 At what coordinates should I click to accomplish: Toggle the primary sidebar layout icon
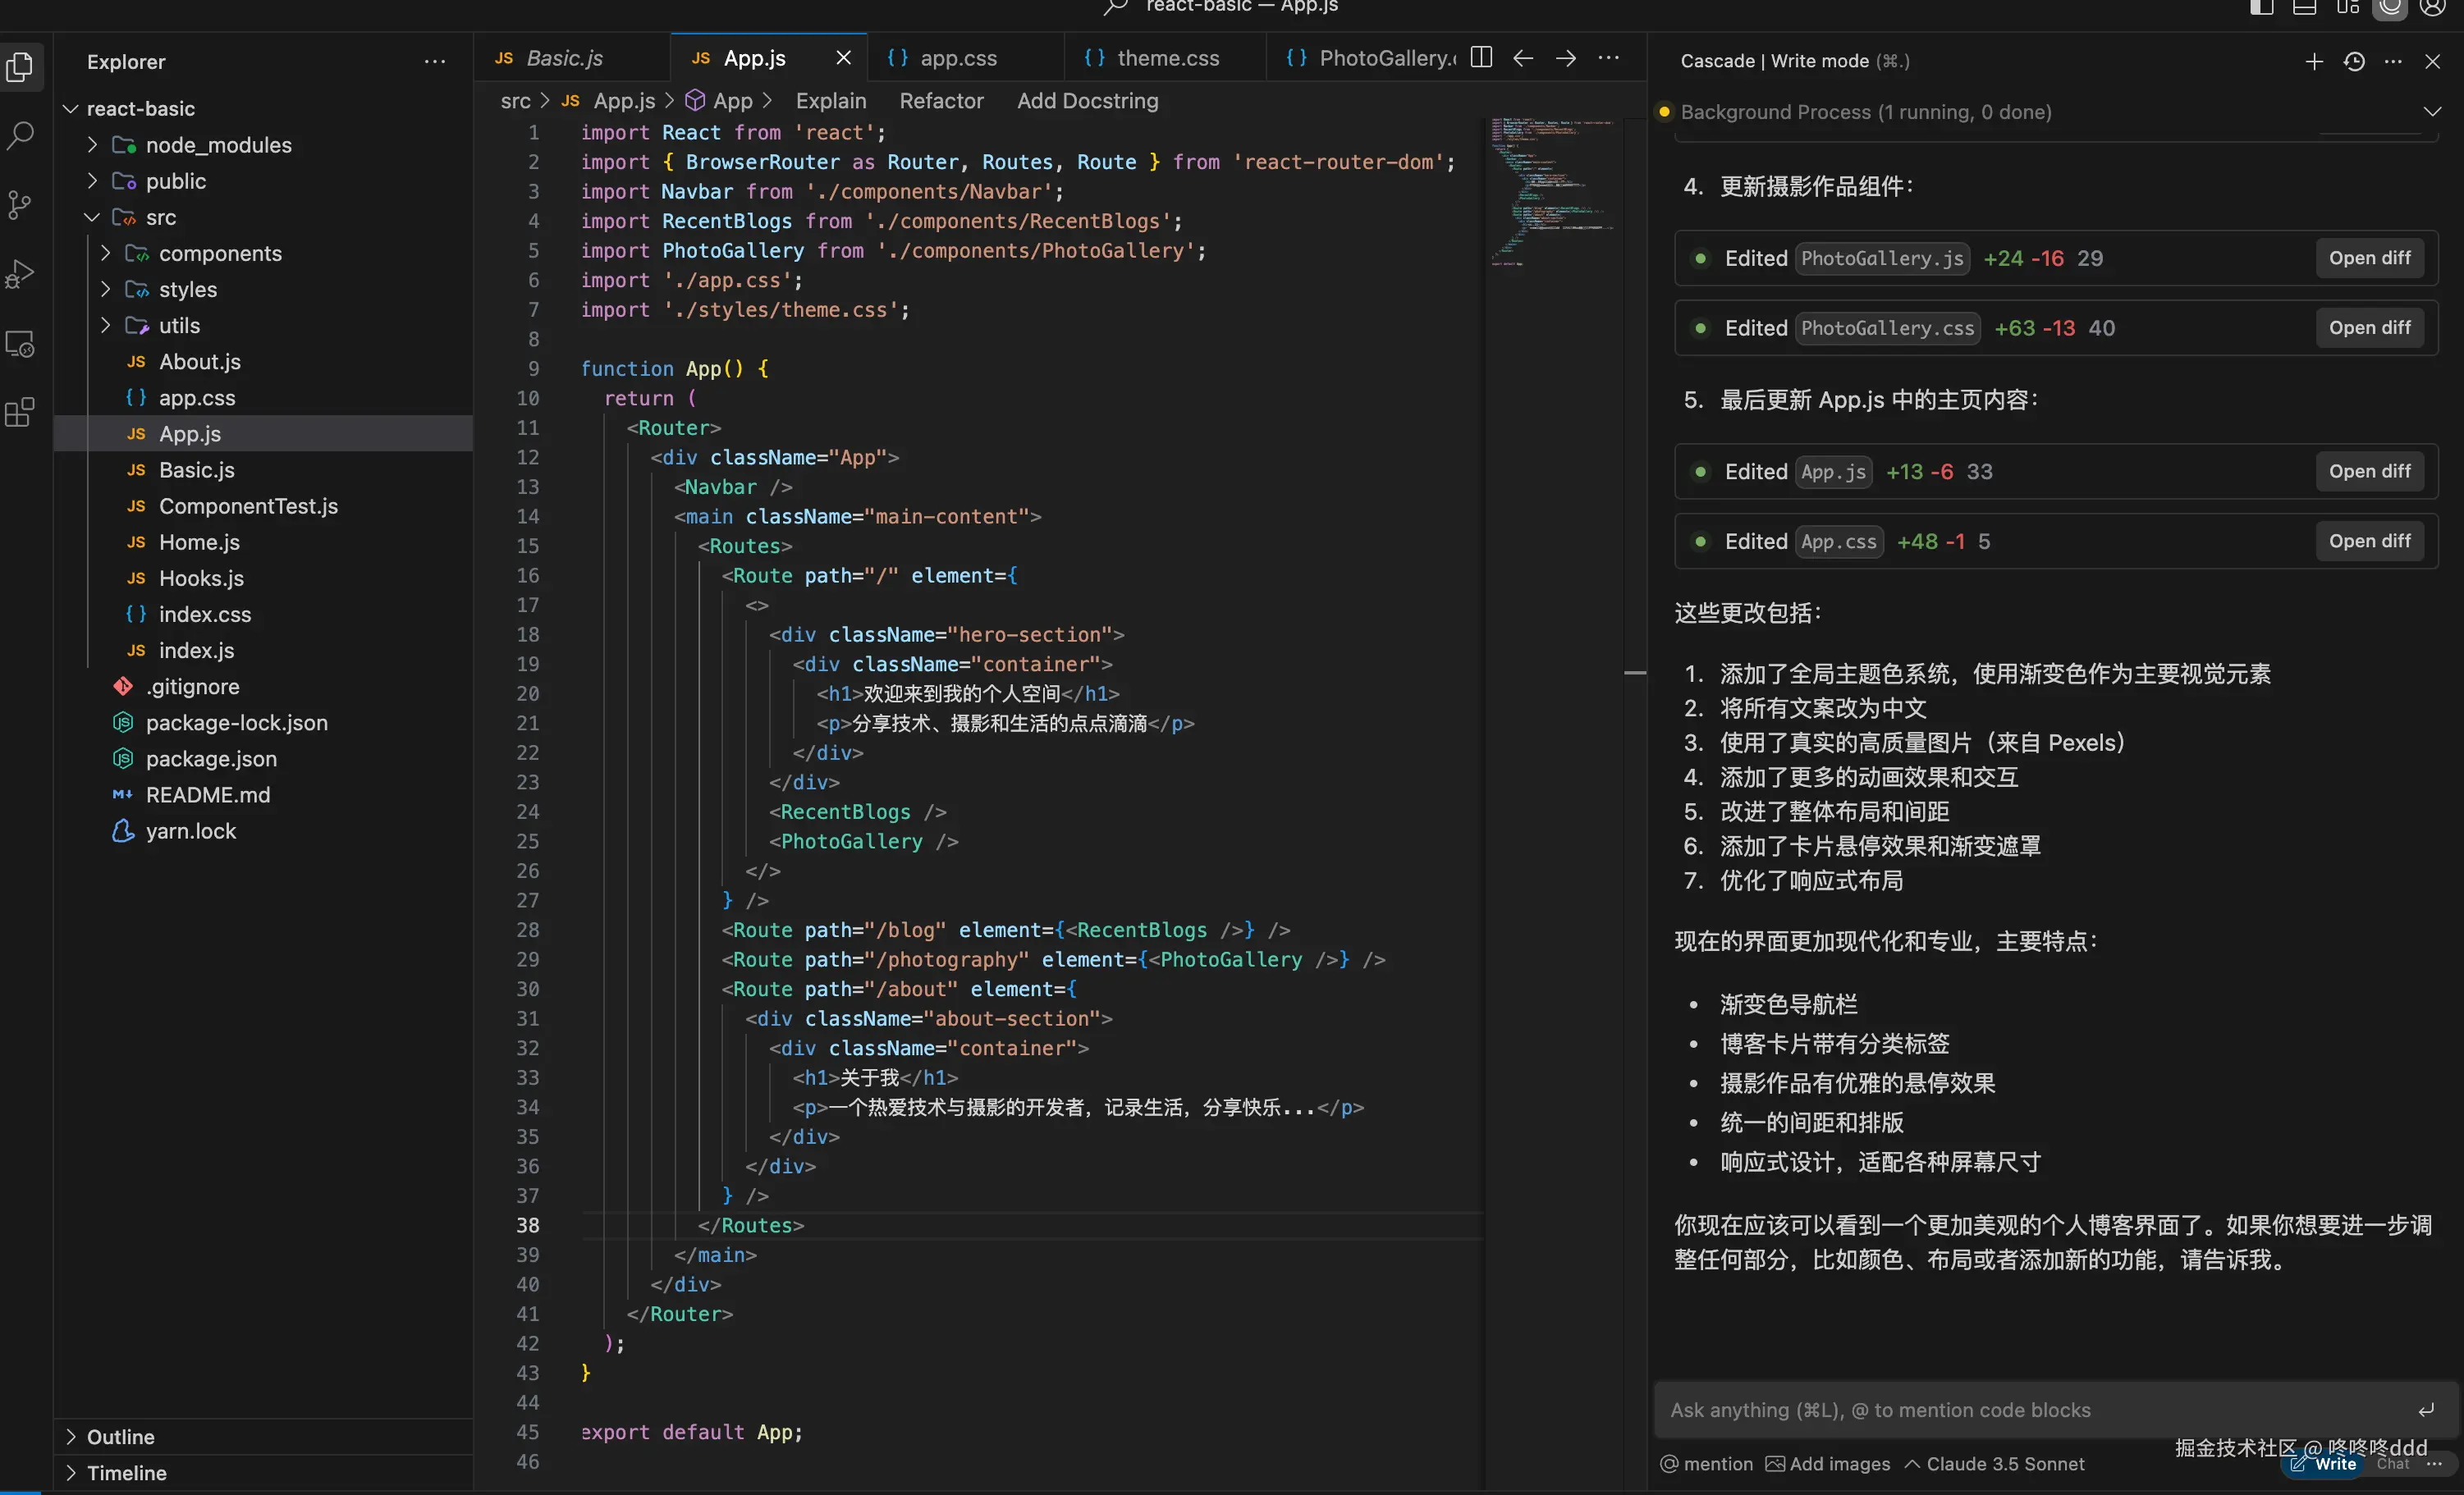click(2261, 8)
